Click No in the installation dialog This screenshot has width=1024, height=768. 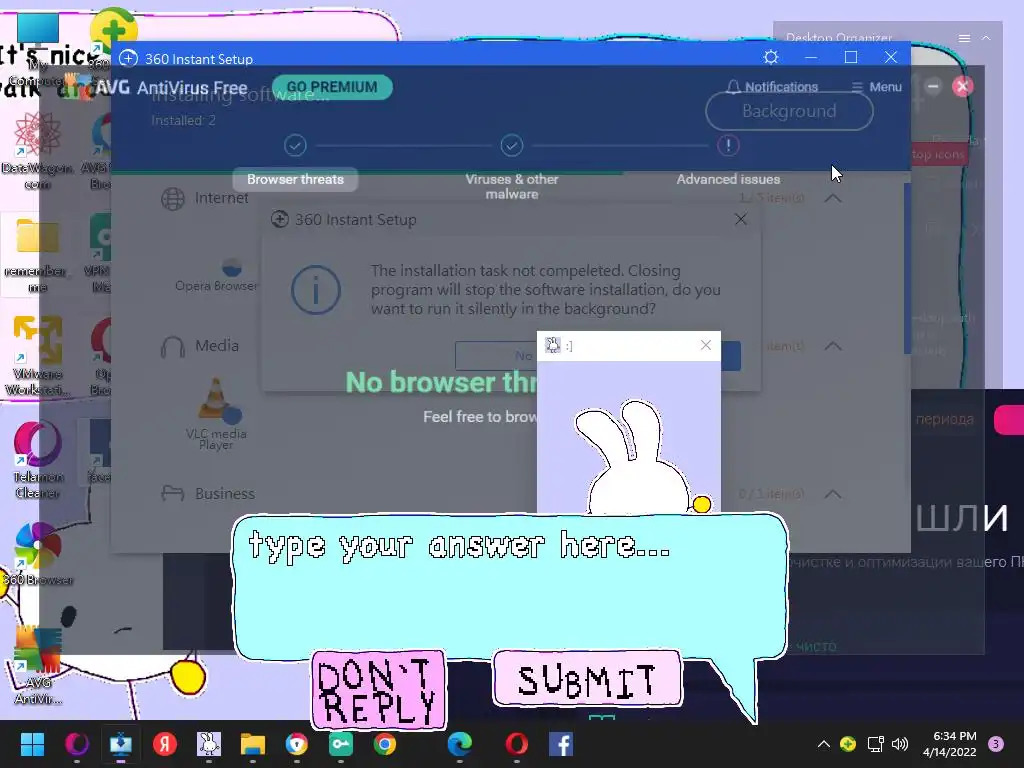[x=496, y=356]
